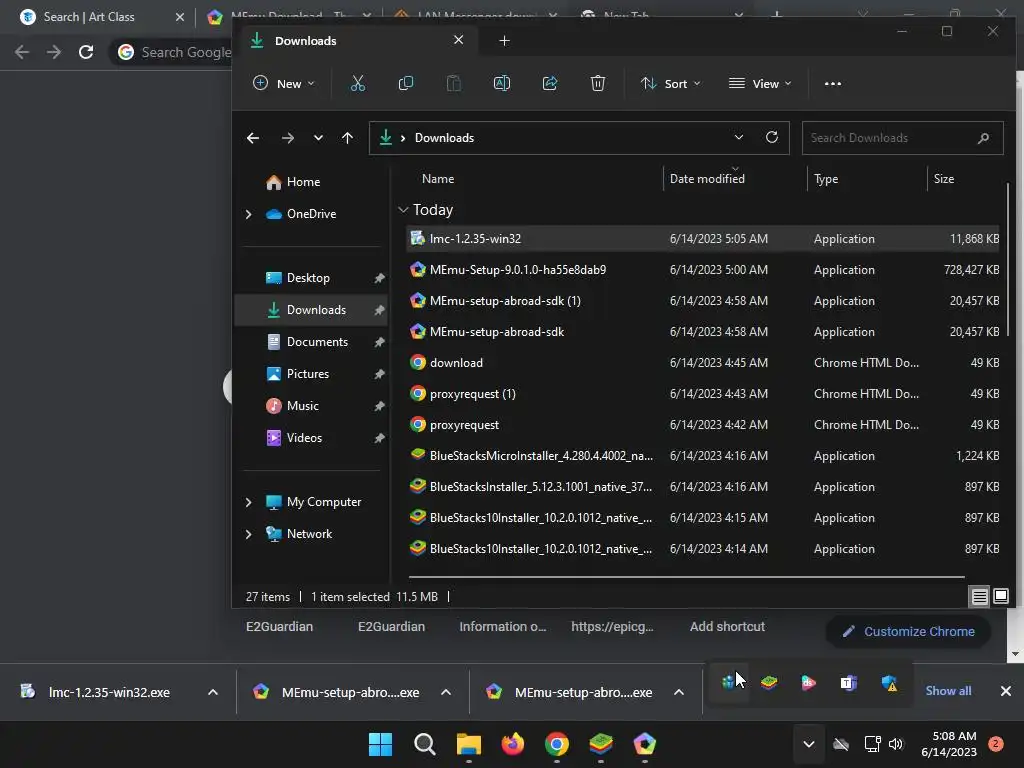Open recent locations dropdown arrow
The width and height of the screenshot is (1024, 768).
tap(318, 138)
